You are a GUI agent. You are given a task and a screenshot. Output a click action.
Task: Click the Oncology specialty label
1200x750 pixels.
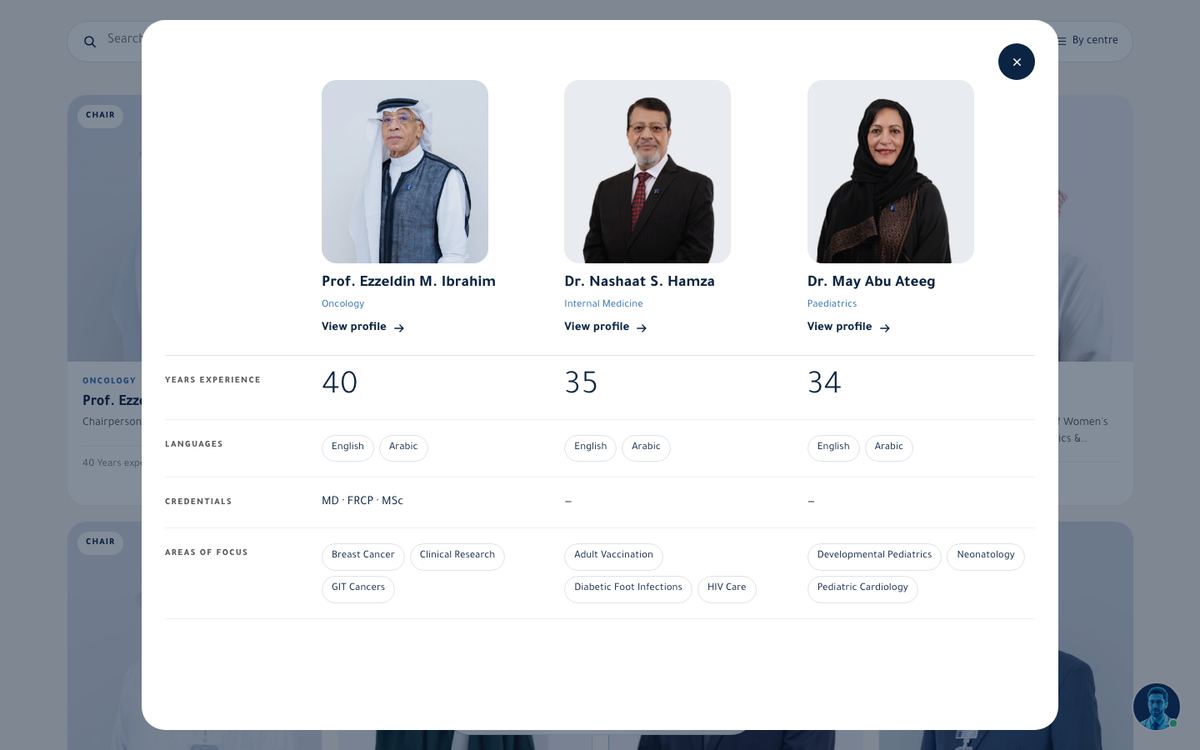click(x=343, y=304)
